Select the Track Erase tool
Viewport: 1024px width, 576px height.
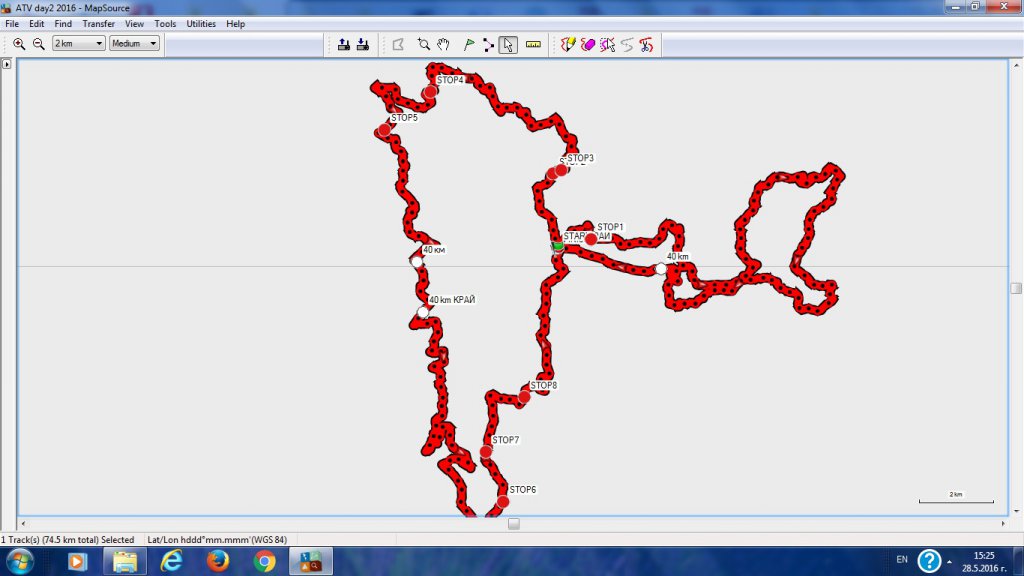tap(588, 44)
